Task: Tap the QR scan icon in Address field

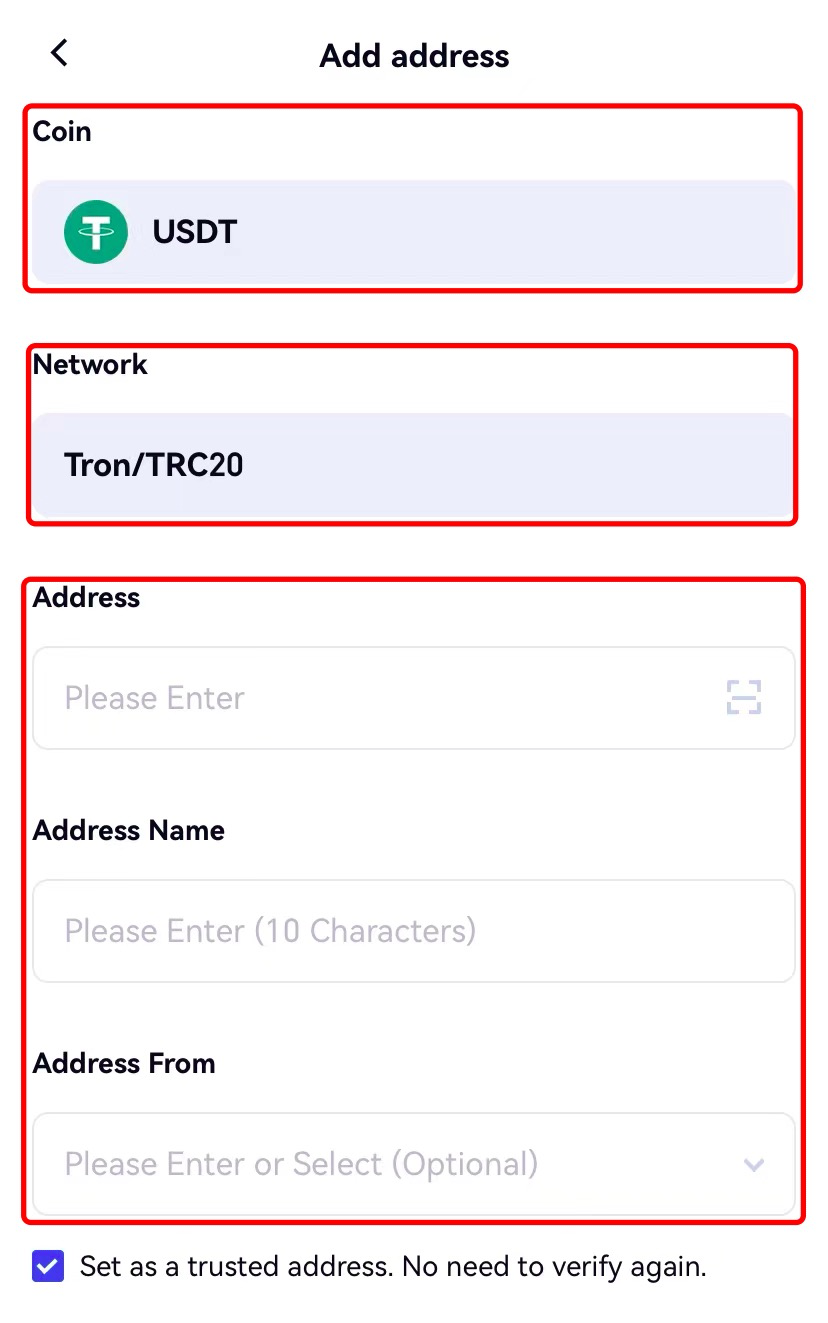Action: 743,697
